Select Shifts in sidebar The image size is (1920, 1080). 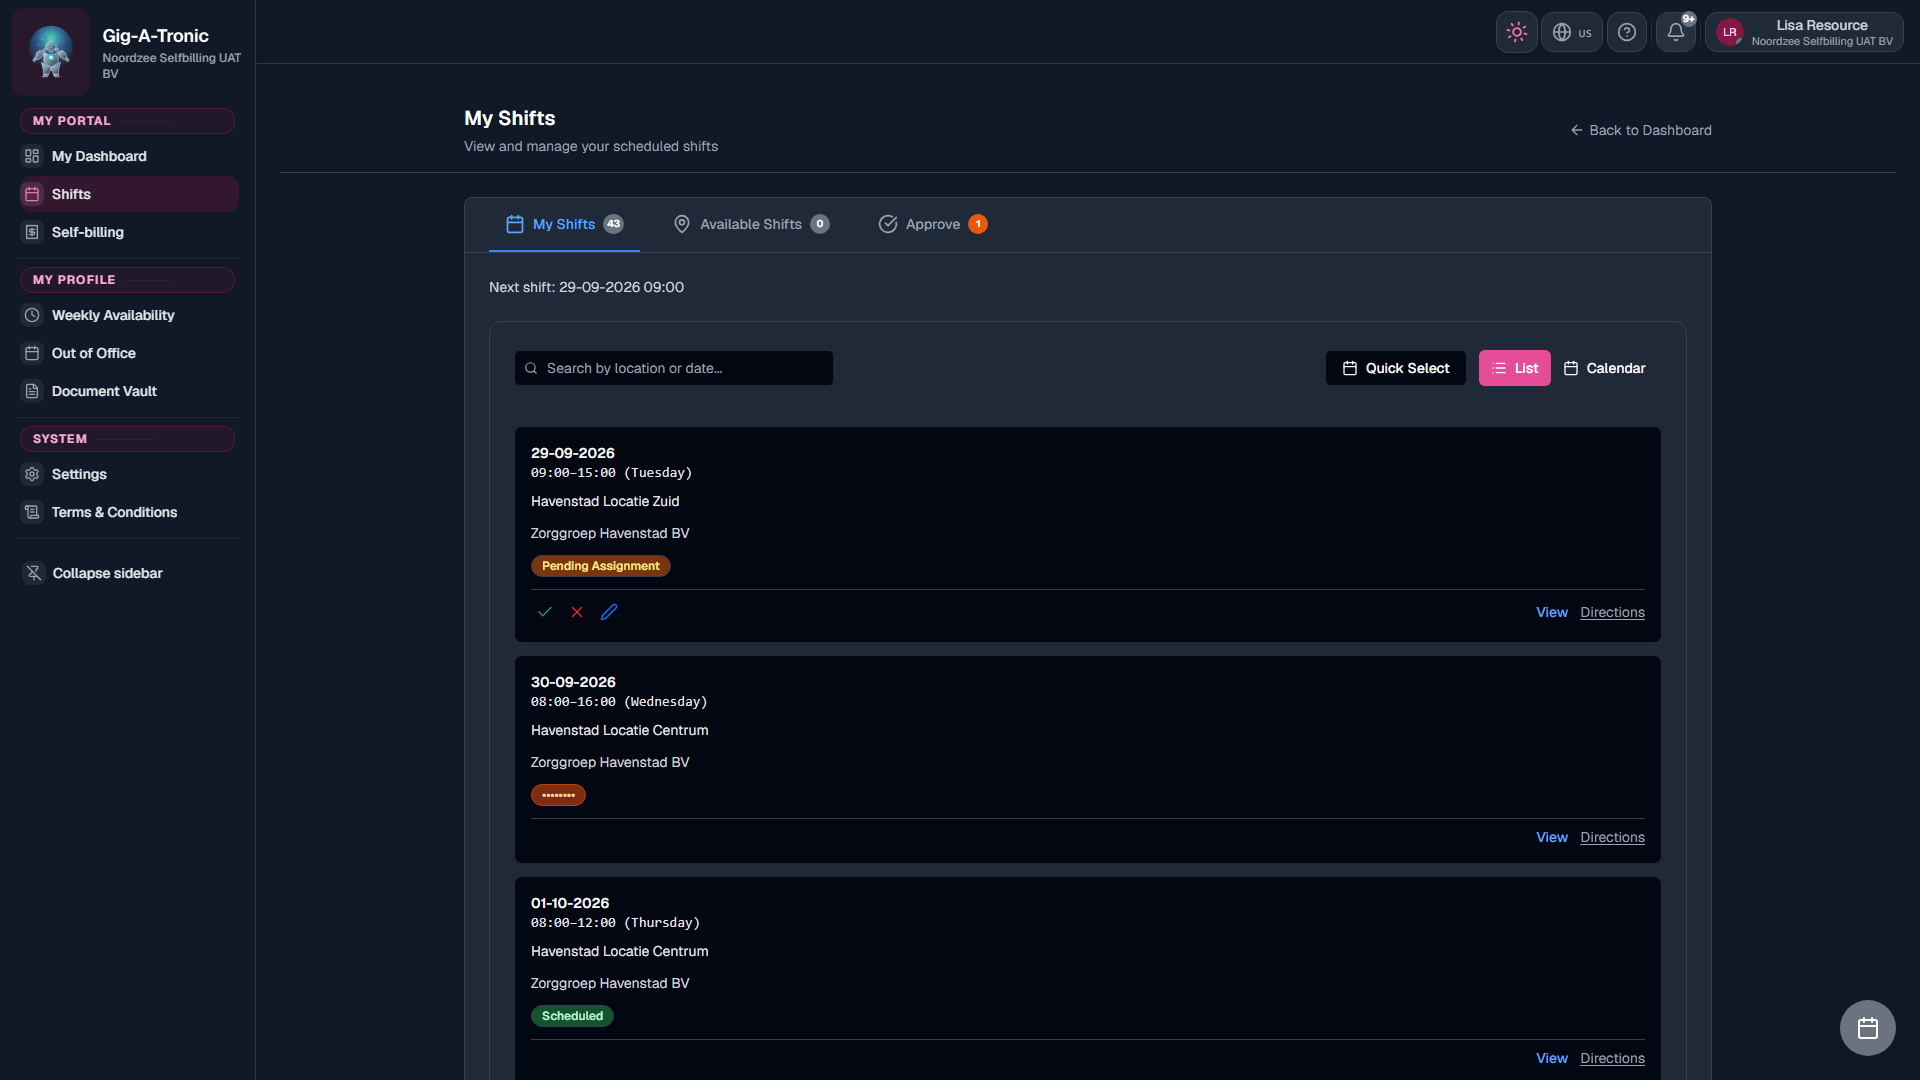tap(128, 194)
